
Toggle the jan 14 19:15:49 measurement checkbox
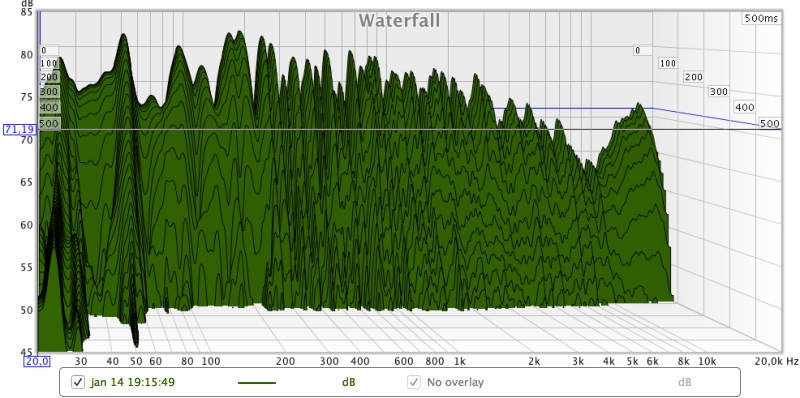click(78, 382)
